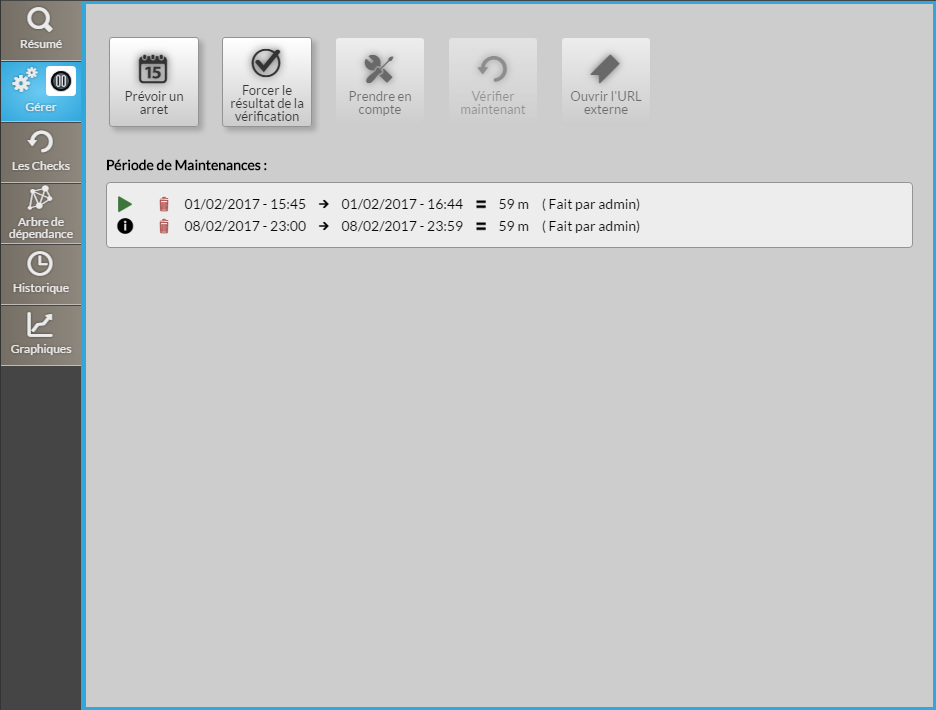
Task: Click 59 m duration in the 08/02/2017 row
Action: (513, 226)
